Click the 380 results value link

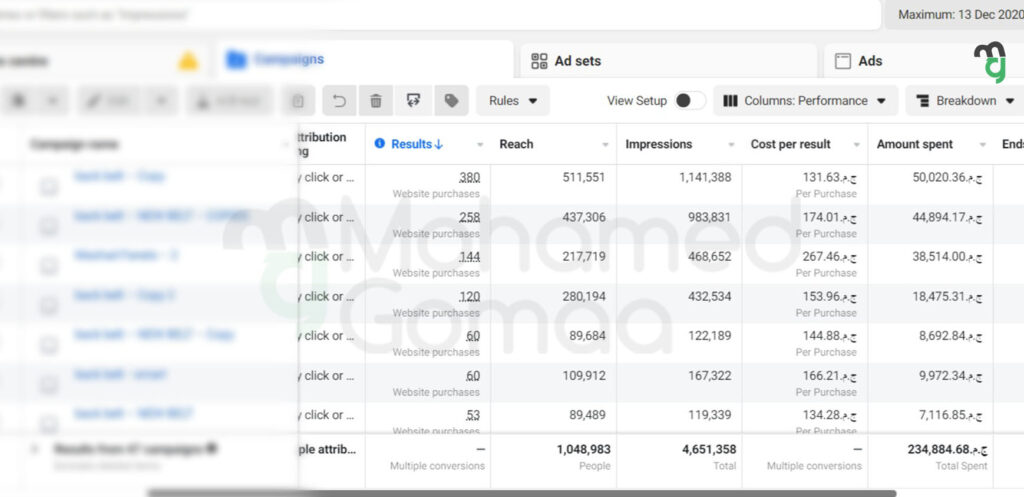click(x=469, y=178)
